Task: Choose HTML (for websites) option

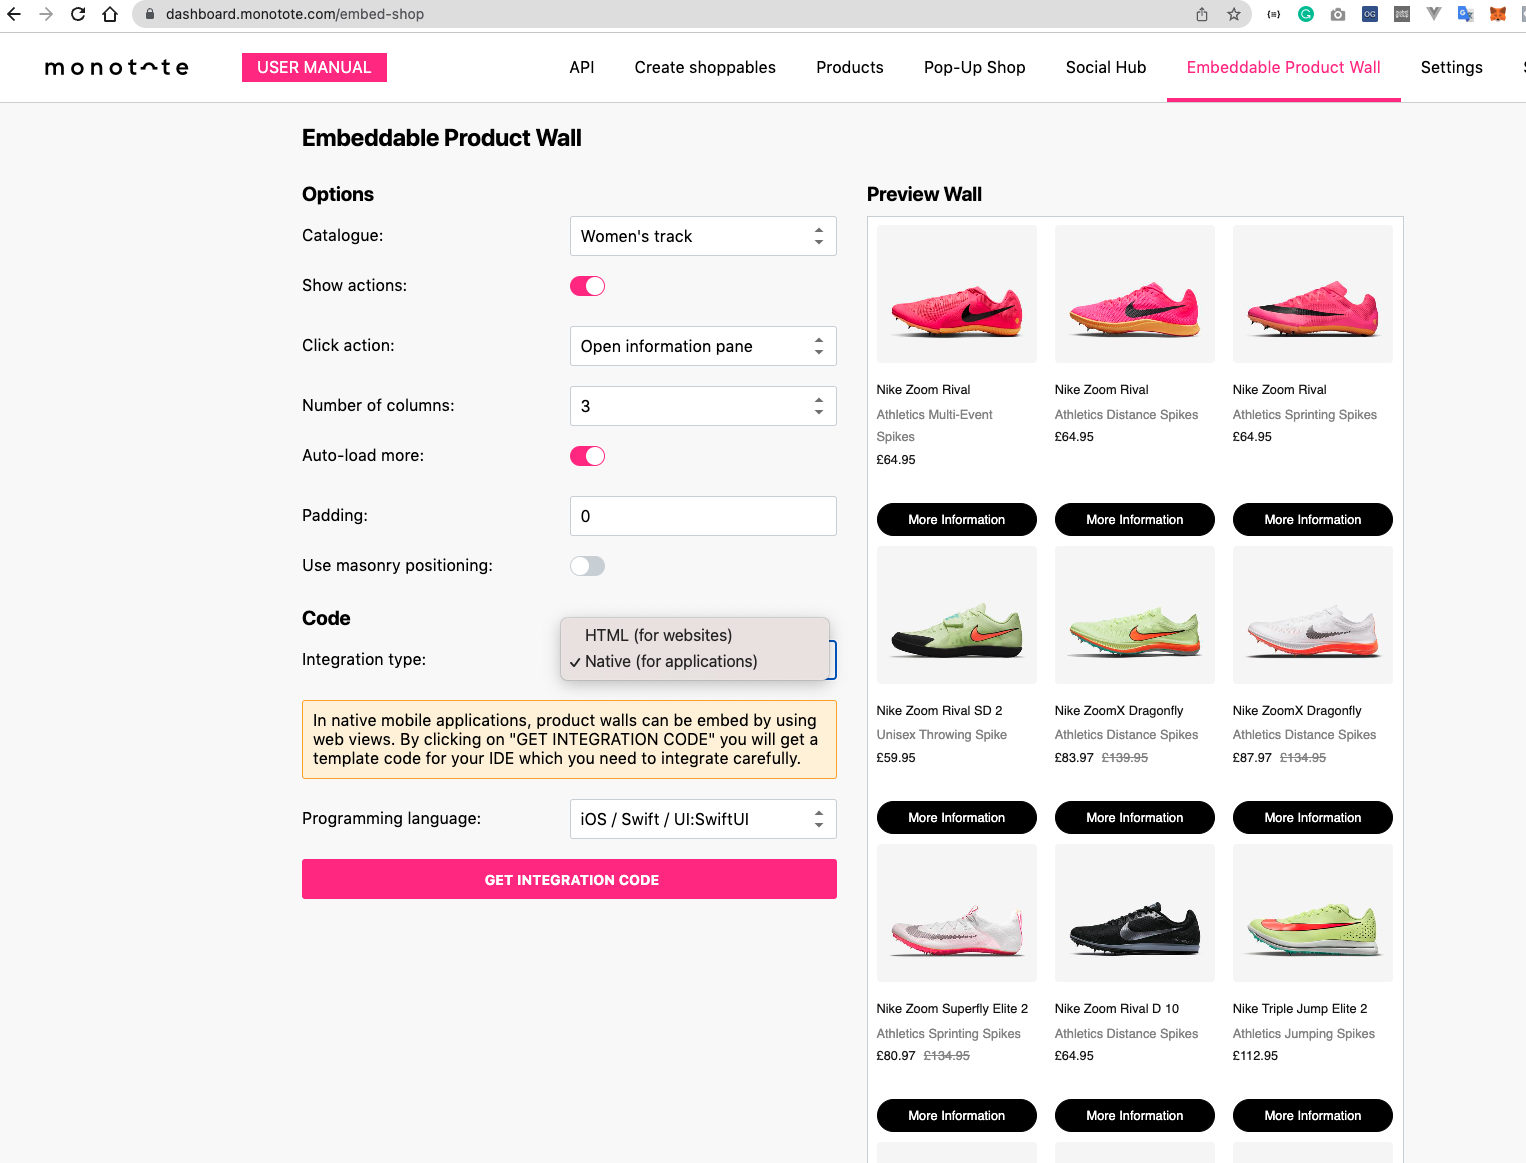Action: point(695,636)
